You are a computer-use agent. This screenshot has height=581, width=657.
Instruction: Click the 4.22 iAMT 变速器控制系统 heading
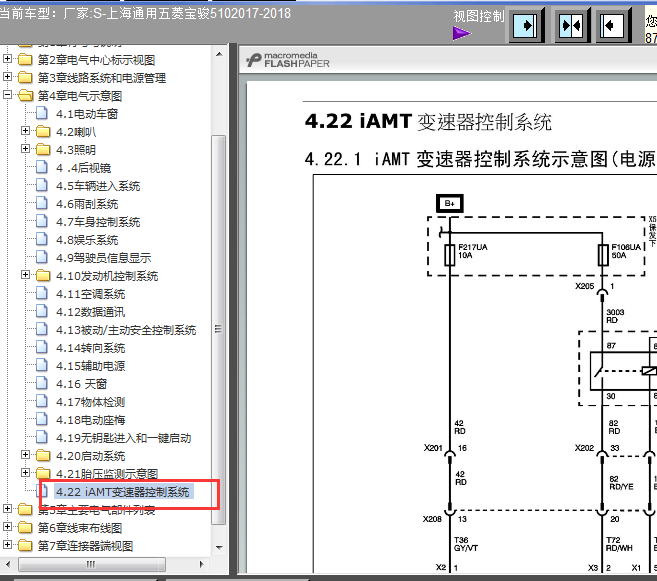pos(428,122)
